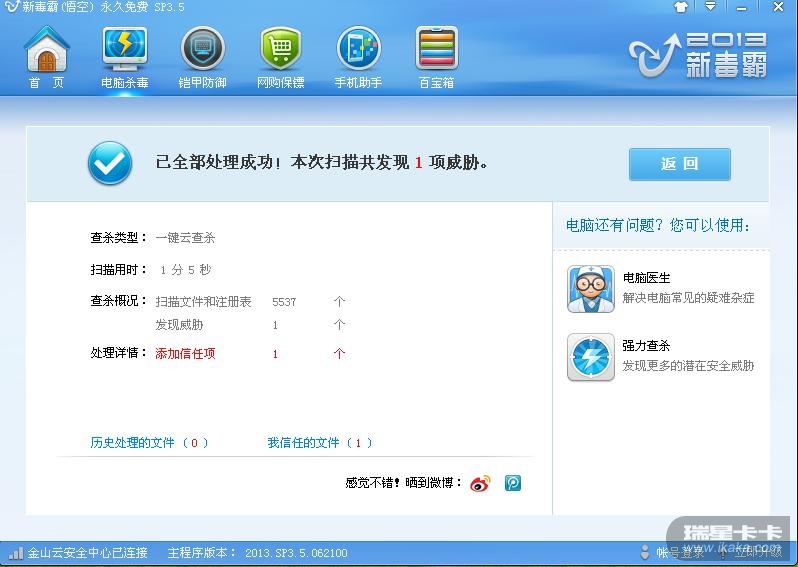The width and height of the screenshot is (798, 567).
Task: Open the 铠甲防御 armor defense icon
Action: tap(203, 49)
